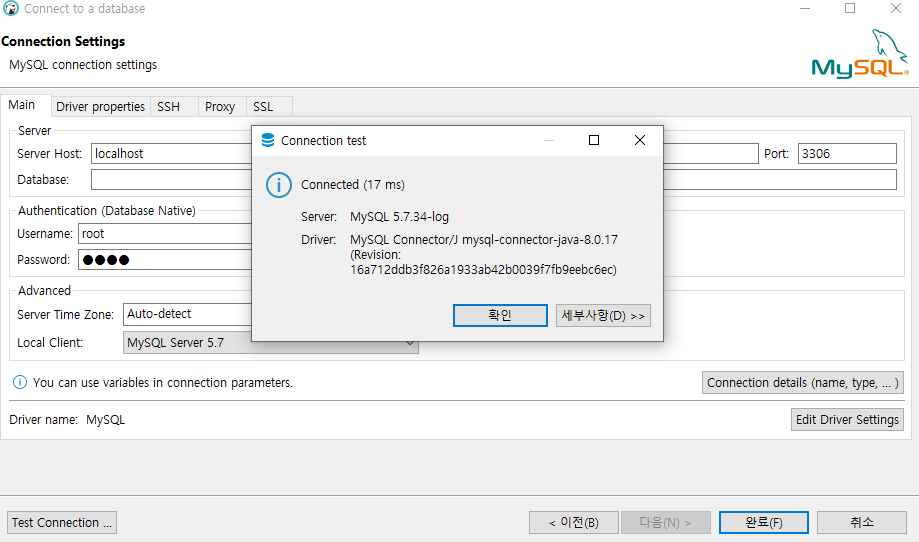
Task: Click the variables in connection parameters hint
Action: click(x=162, y=383)
